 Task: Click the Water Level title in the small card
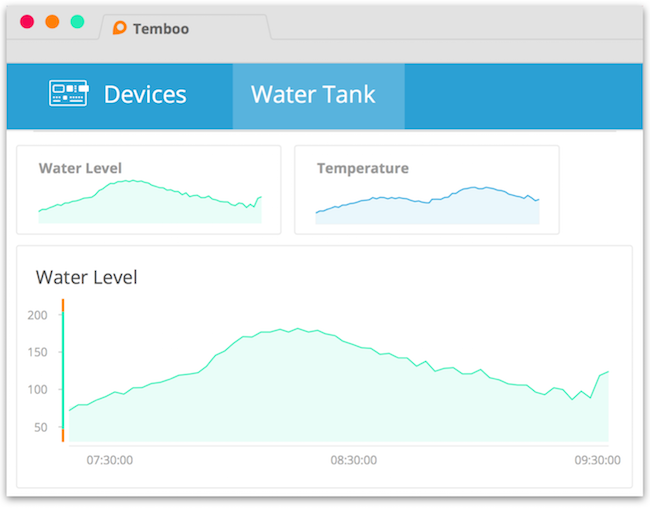(x=80, y=168)
